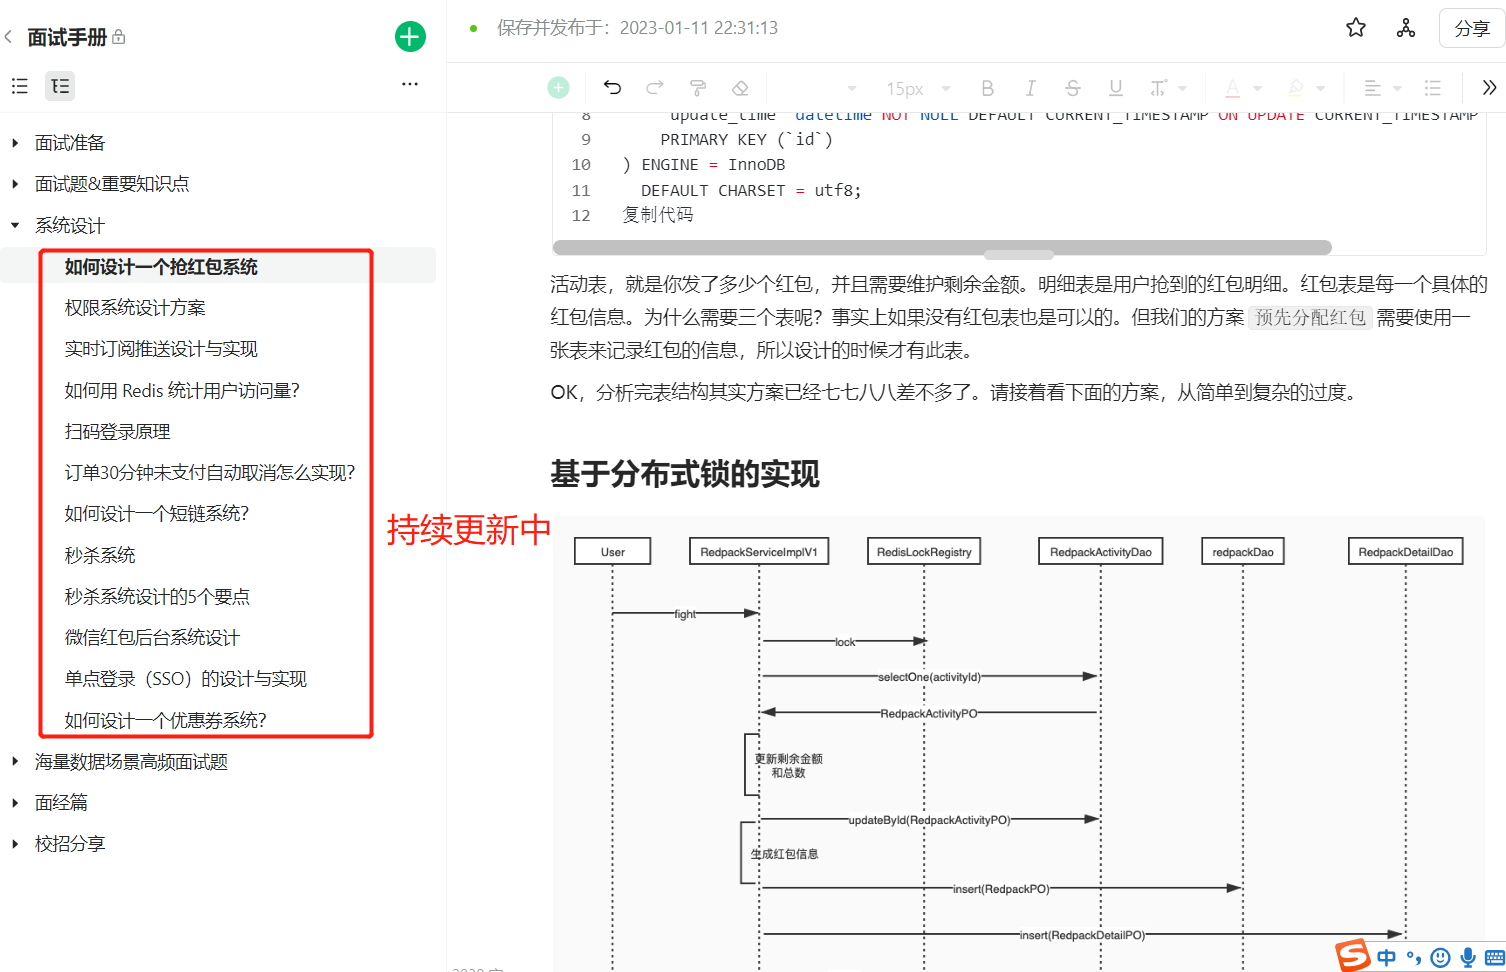Expand more toolbar tools
This screenshot has height=972, width=1506.
click(x=1489, y=88)
